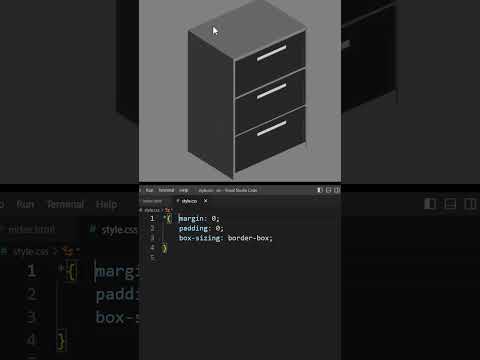Click the top drawer handle of cabinet
The image size is (480, 360).
(x=272, y=53)
